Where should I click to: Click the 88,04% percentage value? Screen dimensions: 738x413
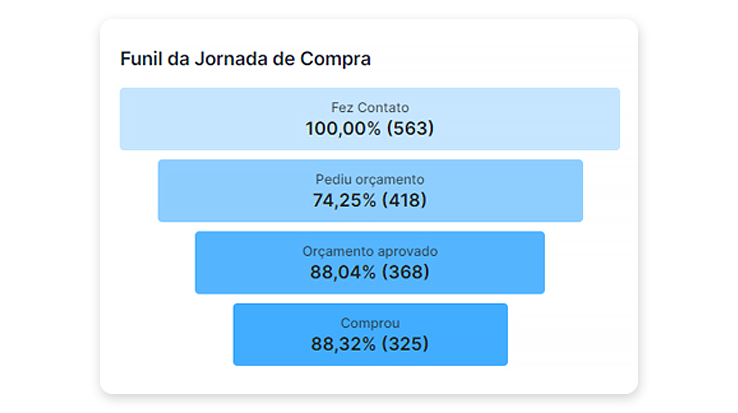(x=345, y=272)
